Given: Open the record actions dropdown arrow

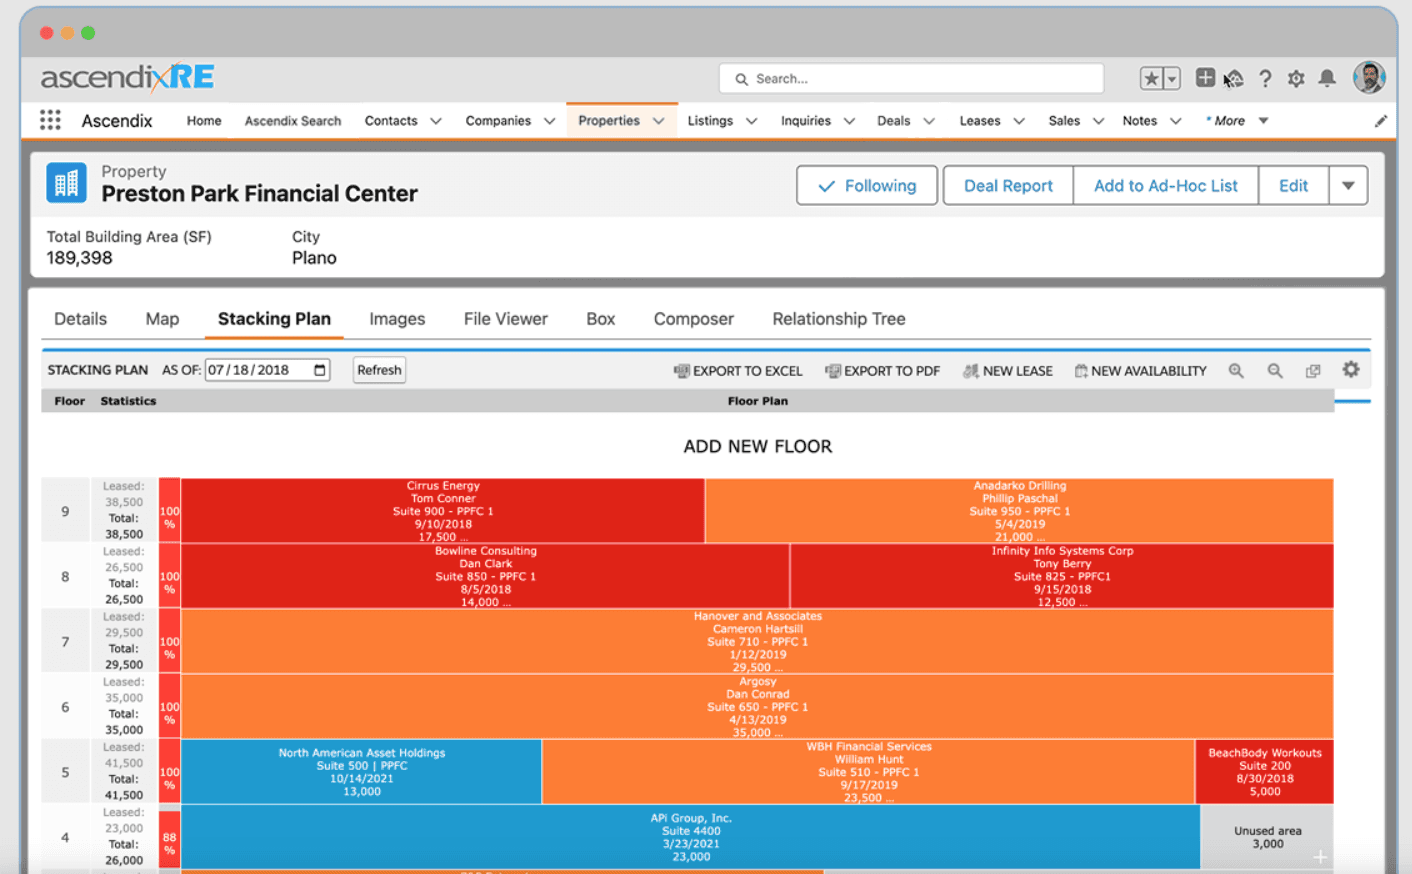Looking at the screenshot, I should (x=1348, y=185).
